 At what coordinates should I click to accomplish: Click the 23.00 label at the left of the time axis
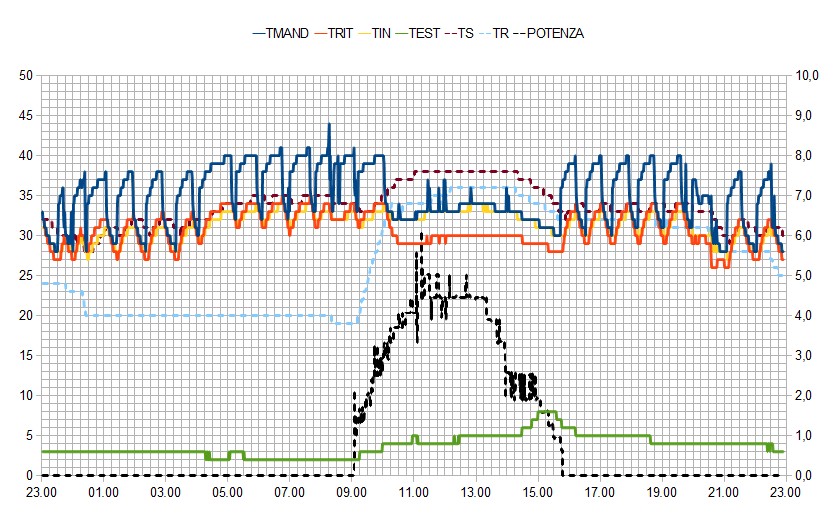pyautogui.click(x=42, y=492)
